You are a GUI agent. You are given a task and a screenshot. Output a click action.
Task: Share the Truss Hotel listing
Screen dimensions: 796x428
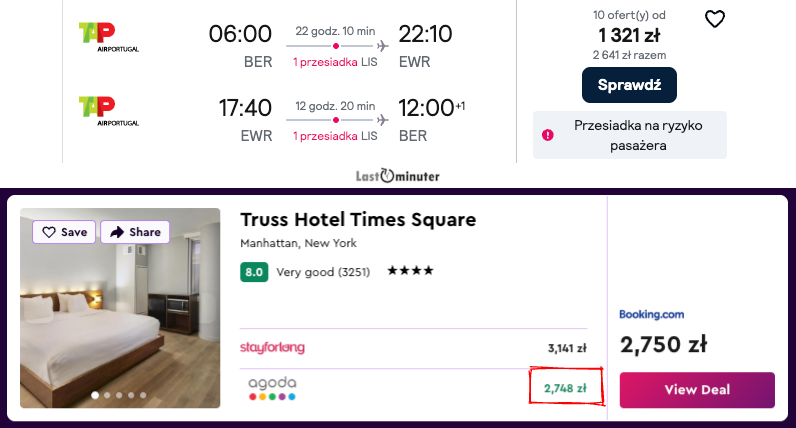tap(135, 232)
